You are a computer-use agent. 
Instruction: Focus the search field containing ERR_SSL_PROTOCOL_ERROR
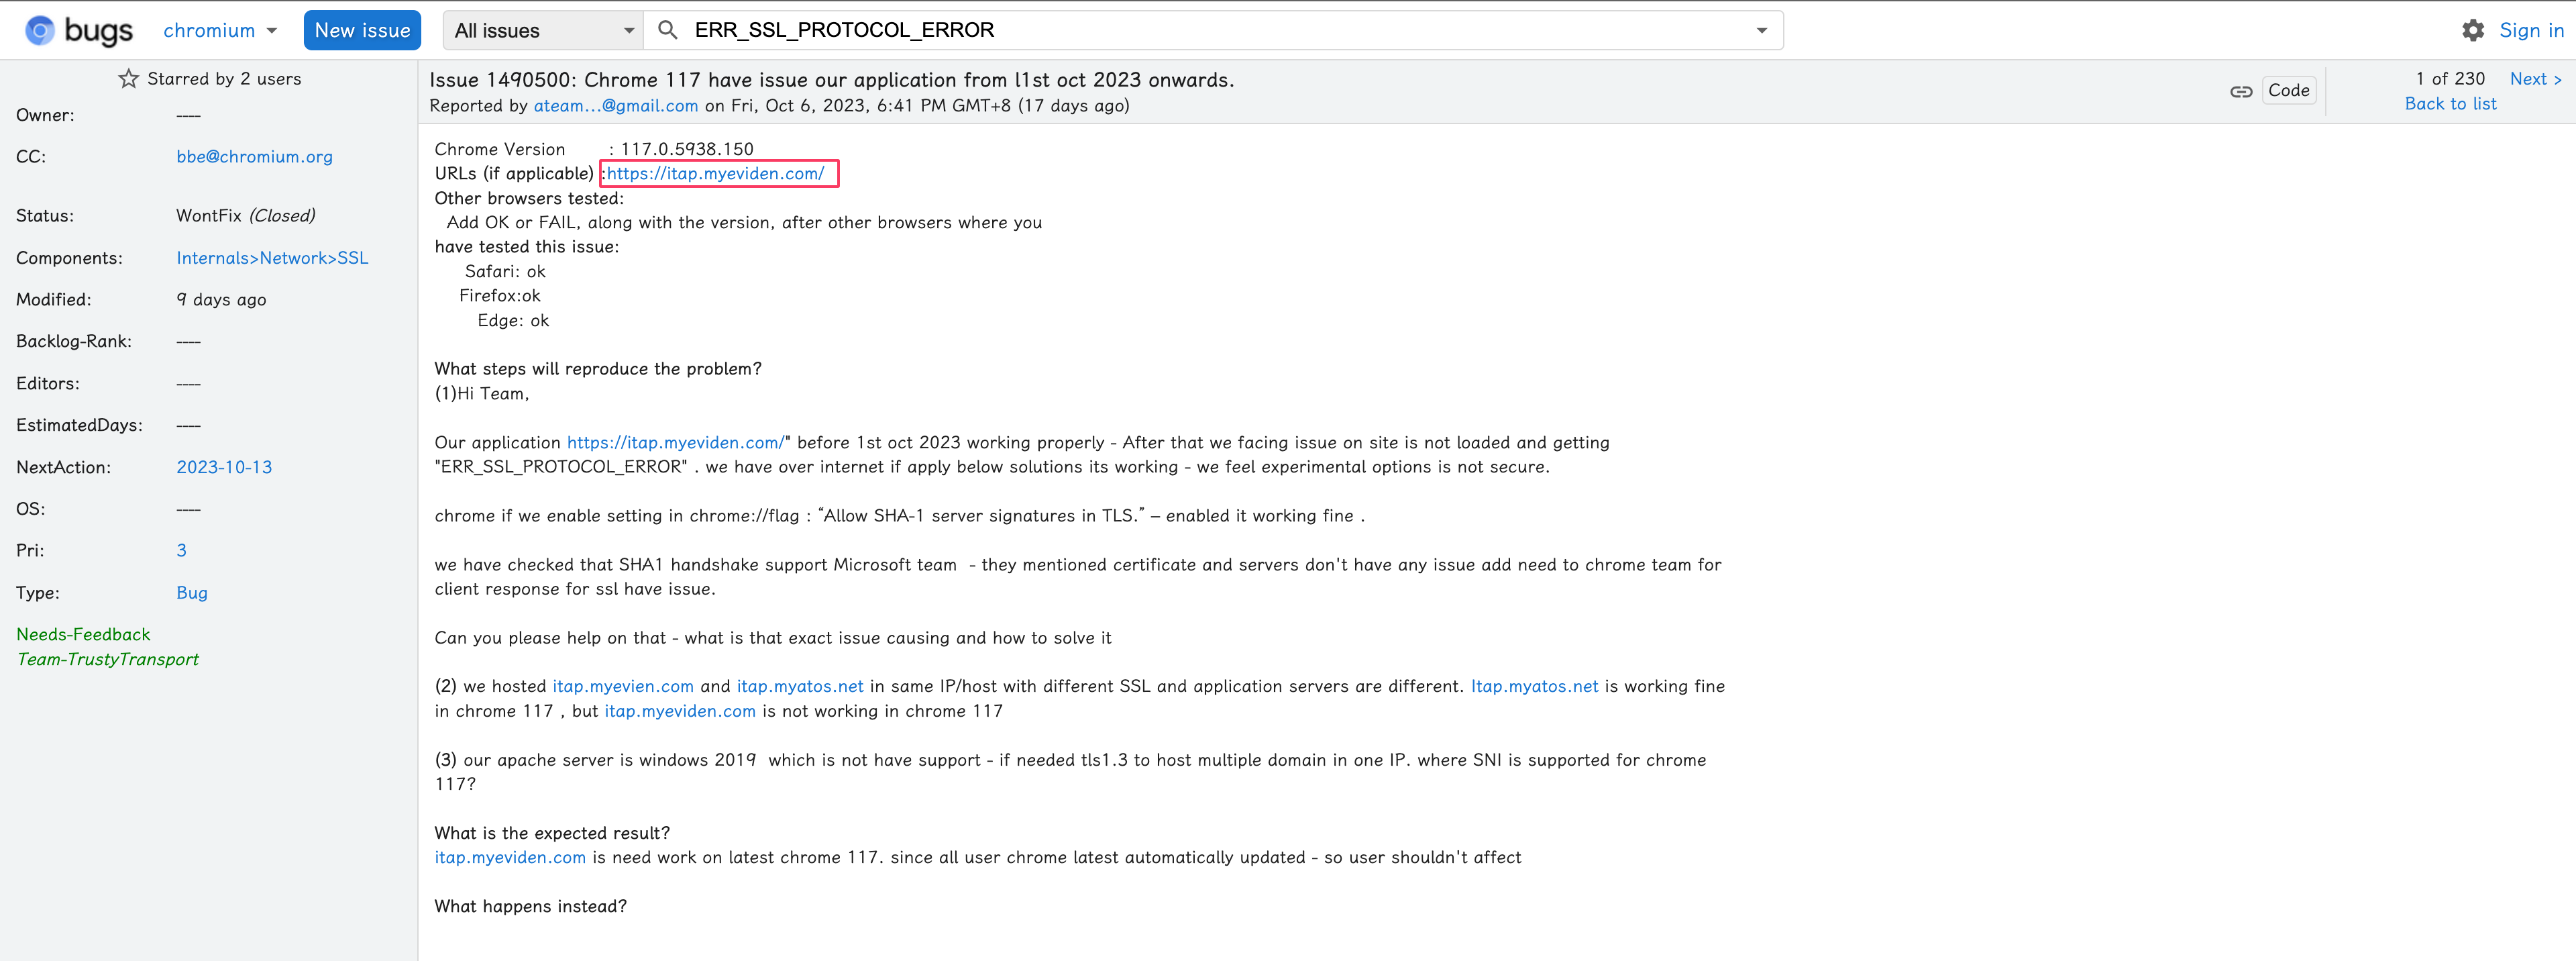1200,31
